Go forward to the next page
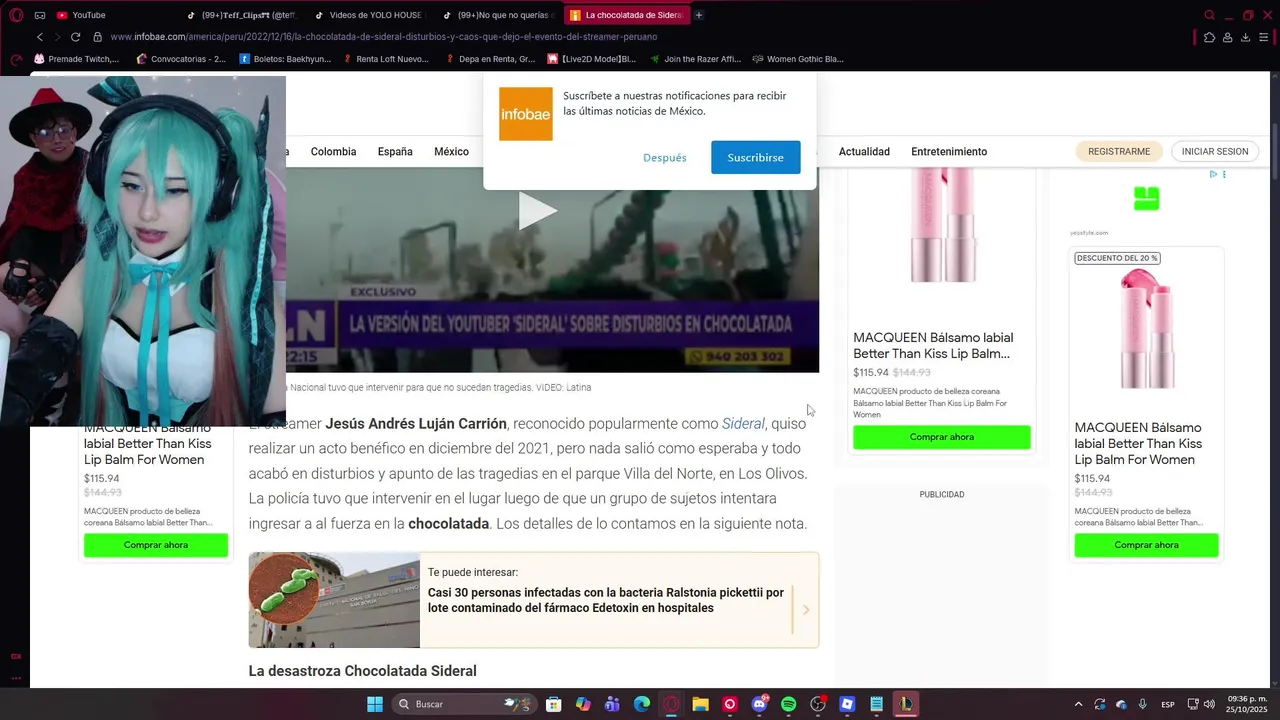 [57, 37]
